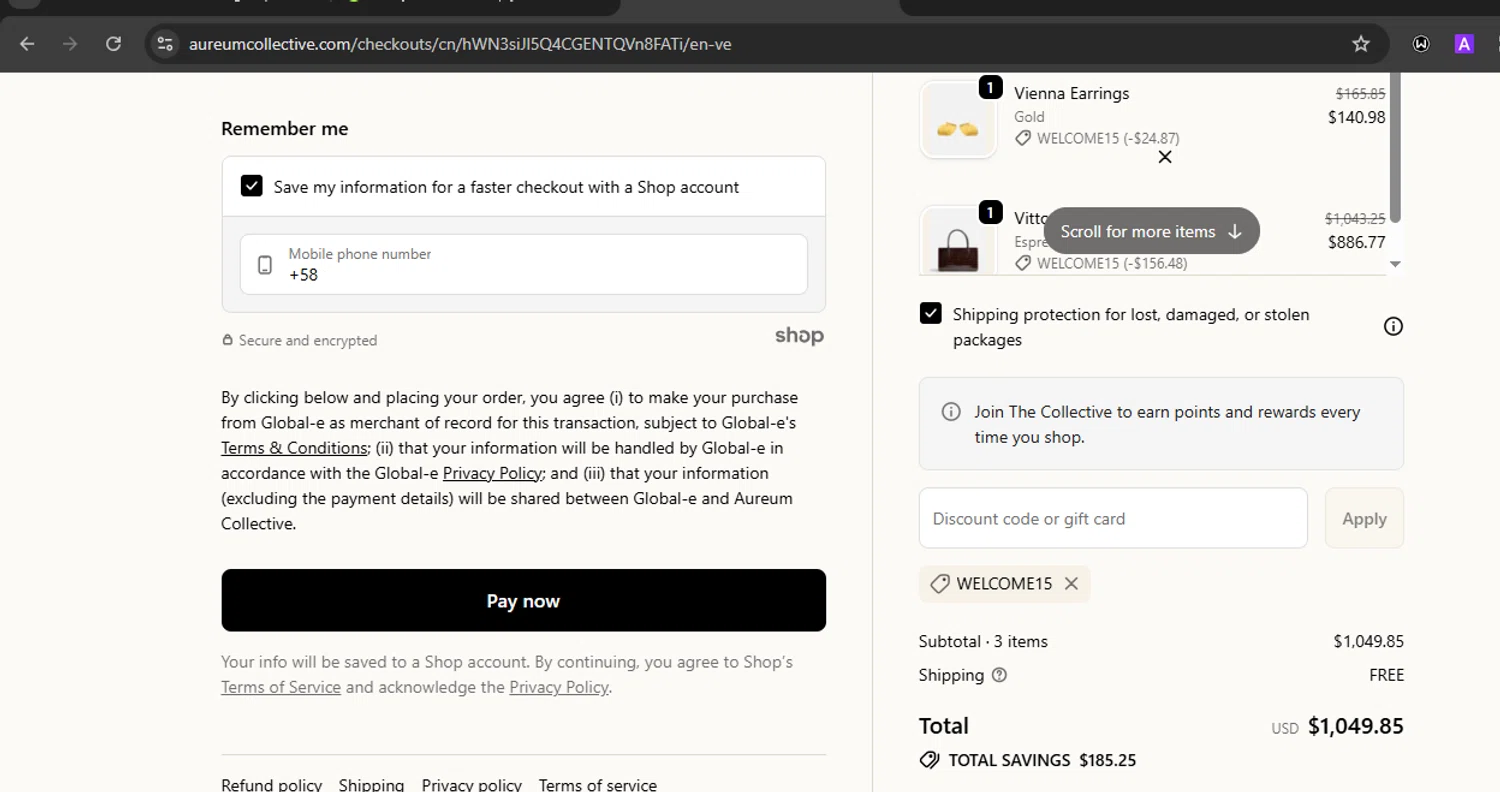Open Shipping protection info icon
This screenshot has height=792, width=1500.
(x=1393, y=326)
